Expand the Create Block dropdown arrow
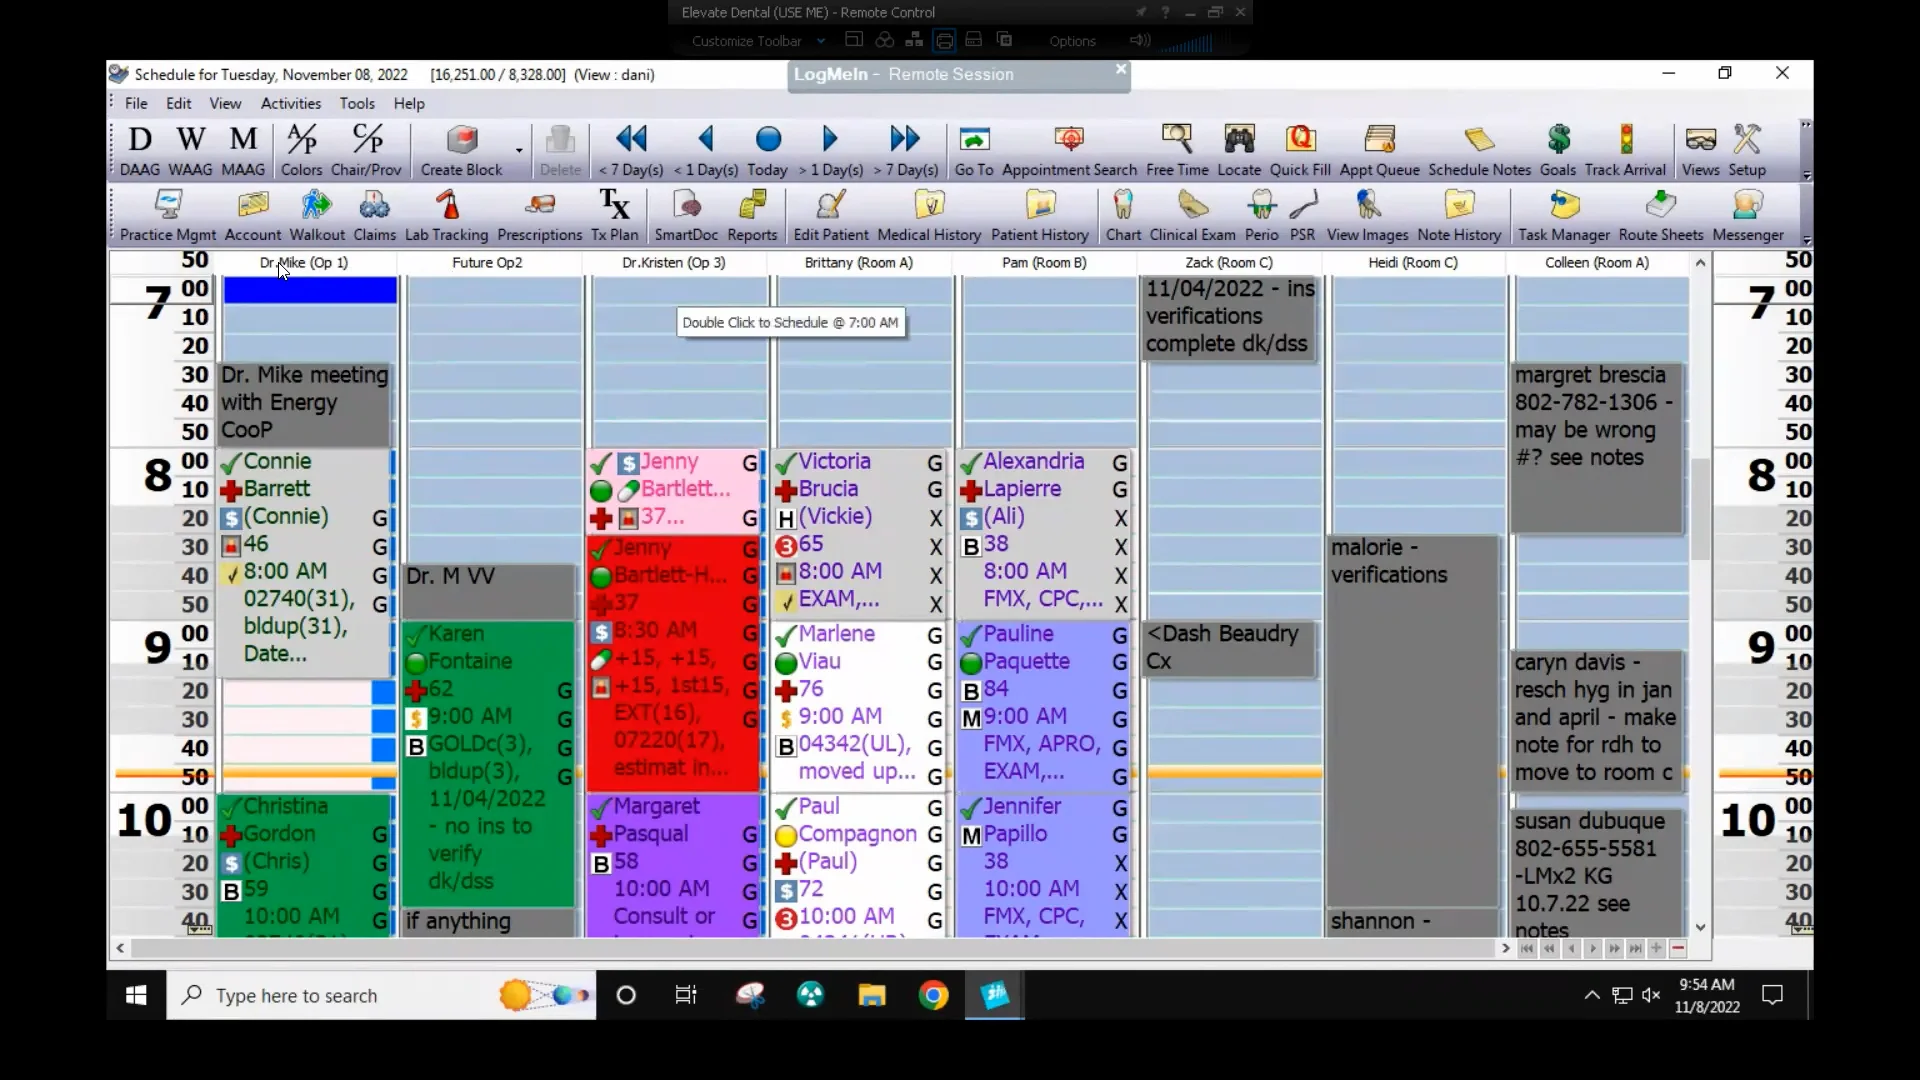1920x1080 pixels. 519,151
